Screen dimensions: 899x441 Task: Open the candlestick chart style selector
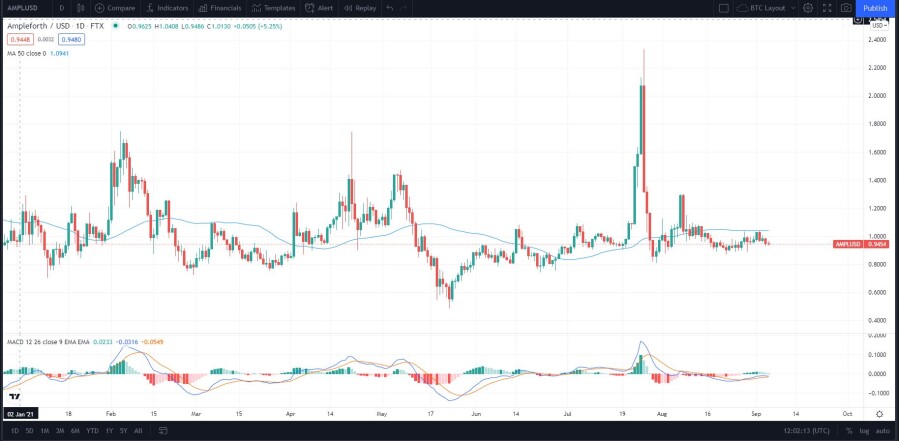[x=81, y=8]
